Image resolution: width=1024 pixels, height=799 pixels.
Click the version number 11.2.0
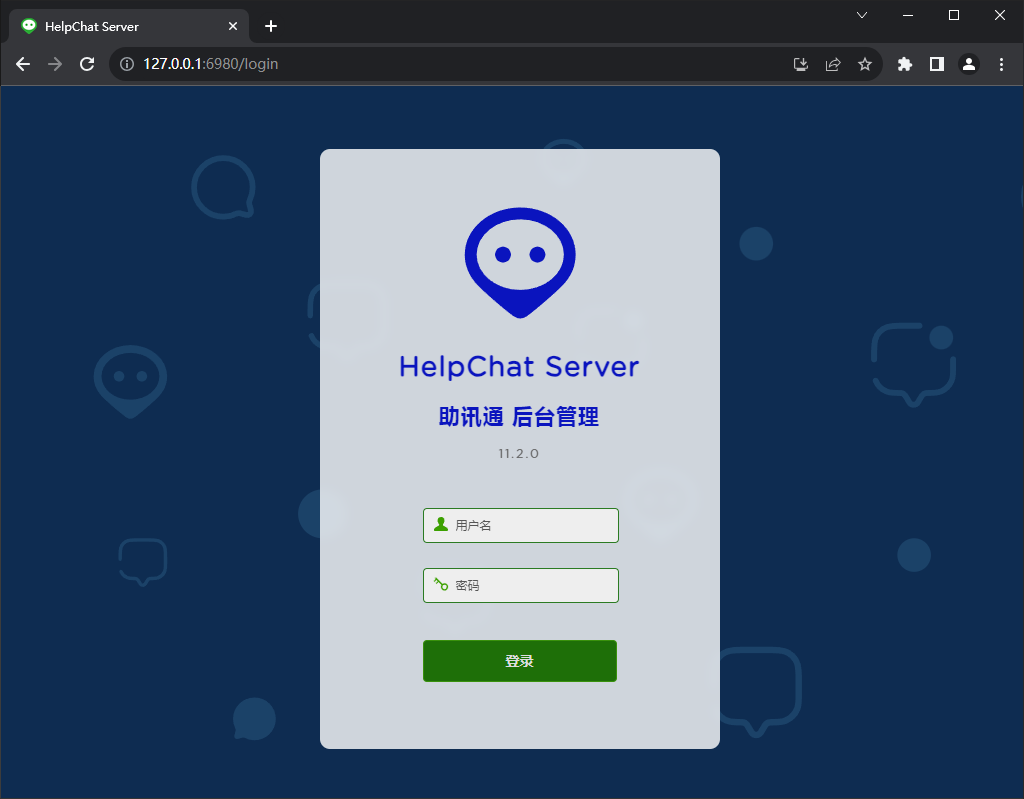pyautogui.click(x=519, y=453)
